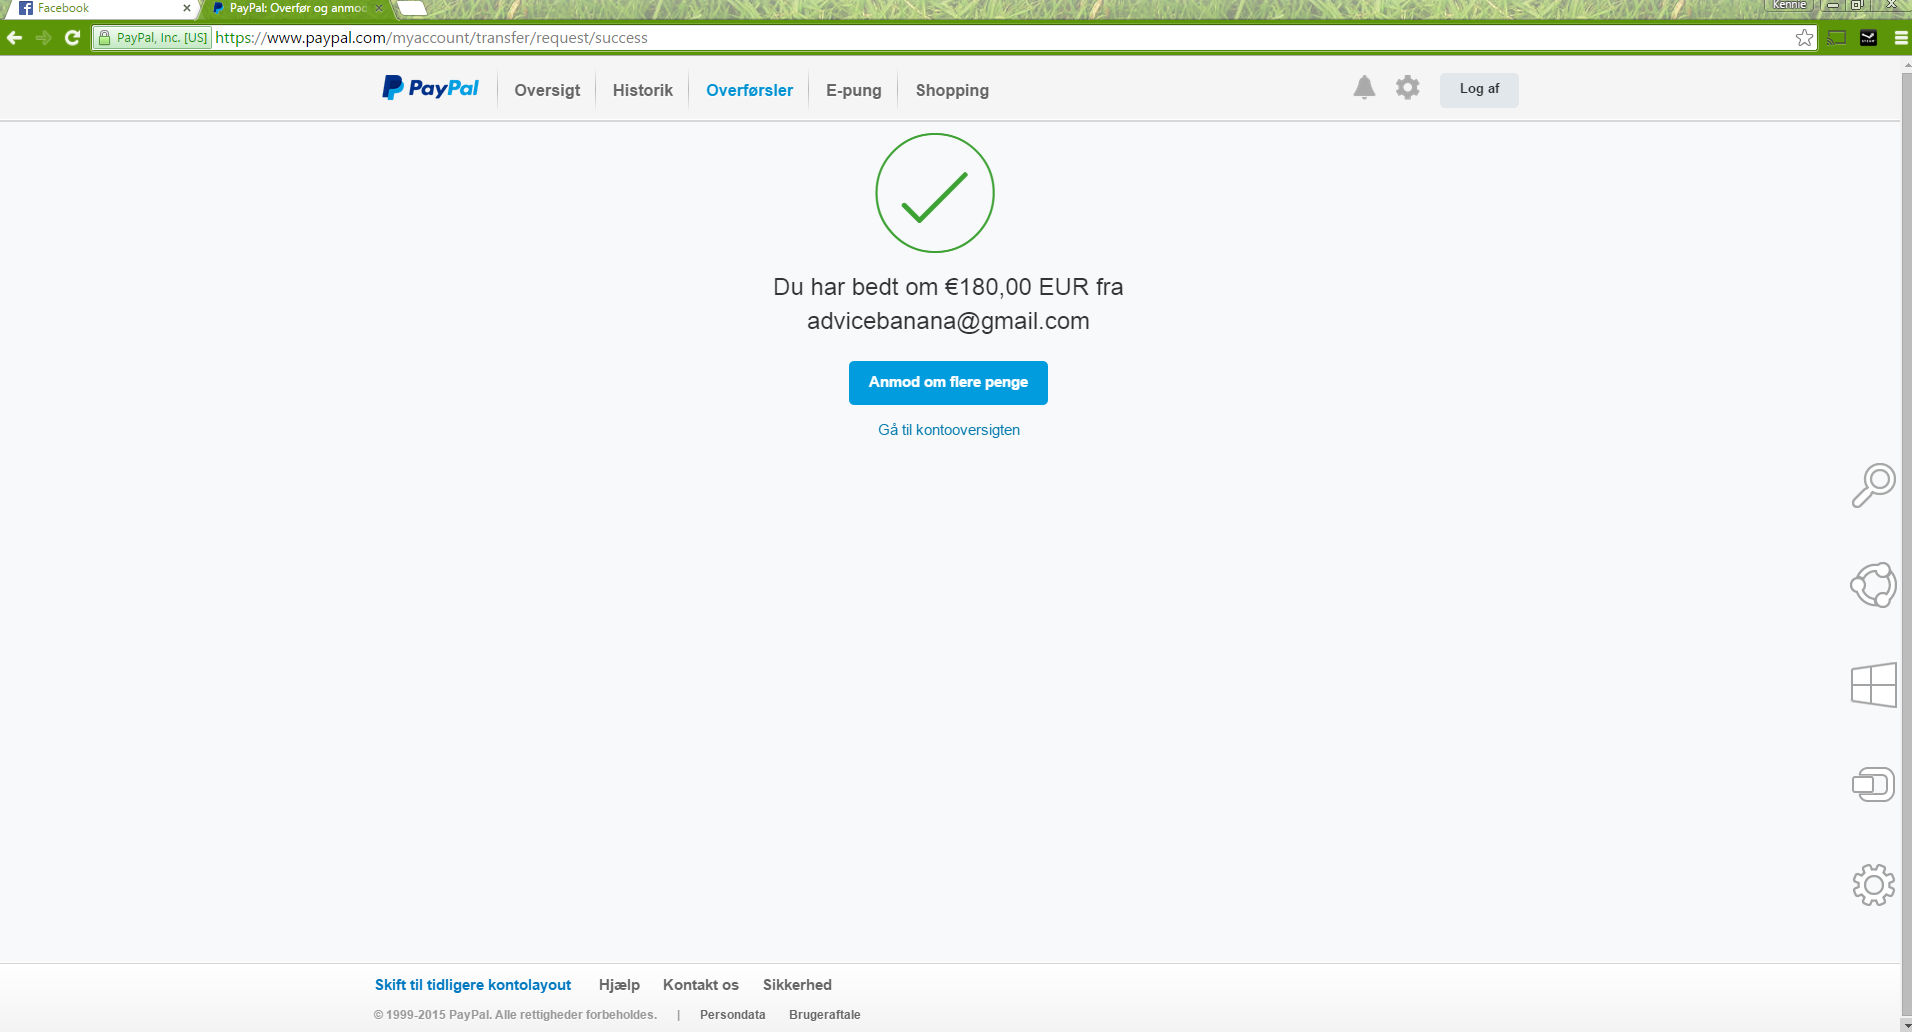Screen dimensions: 1912x1032
Task: Click the Log af button
Action: click(1478, 89)
